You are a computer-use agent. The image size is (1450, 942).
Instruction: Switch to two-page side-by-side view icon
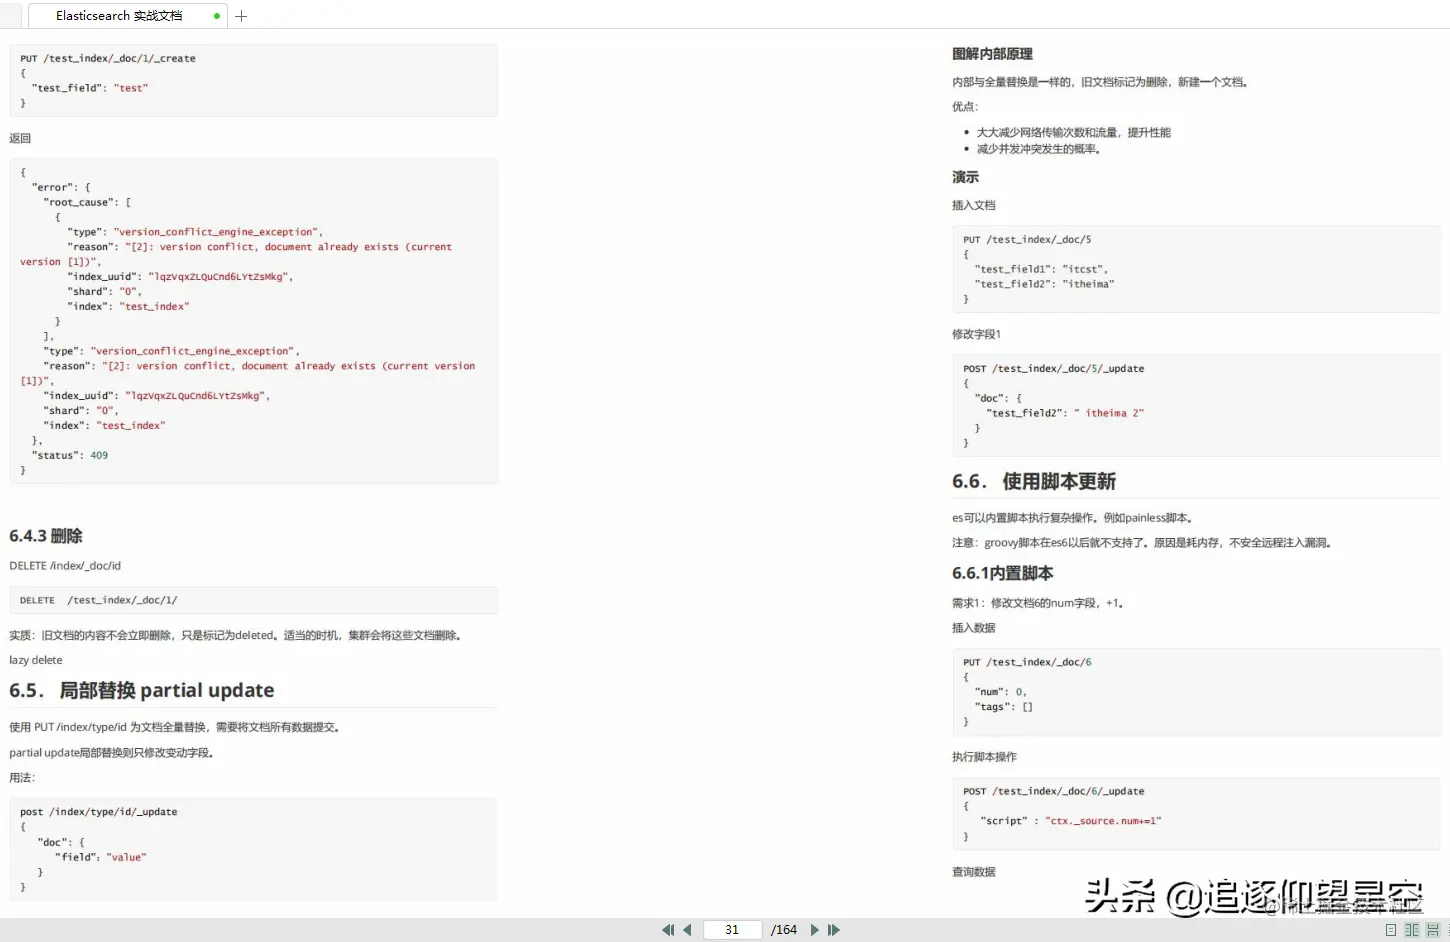pyautogui.click(x=1412, y=929)
